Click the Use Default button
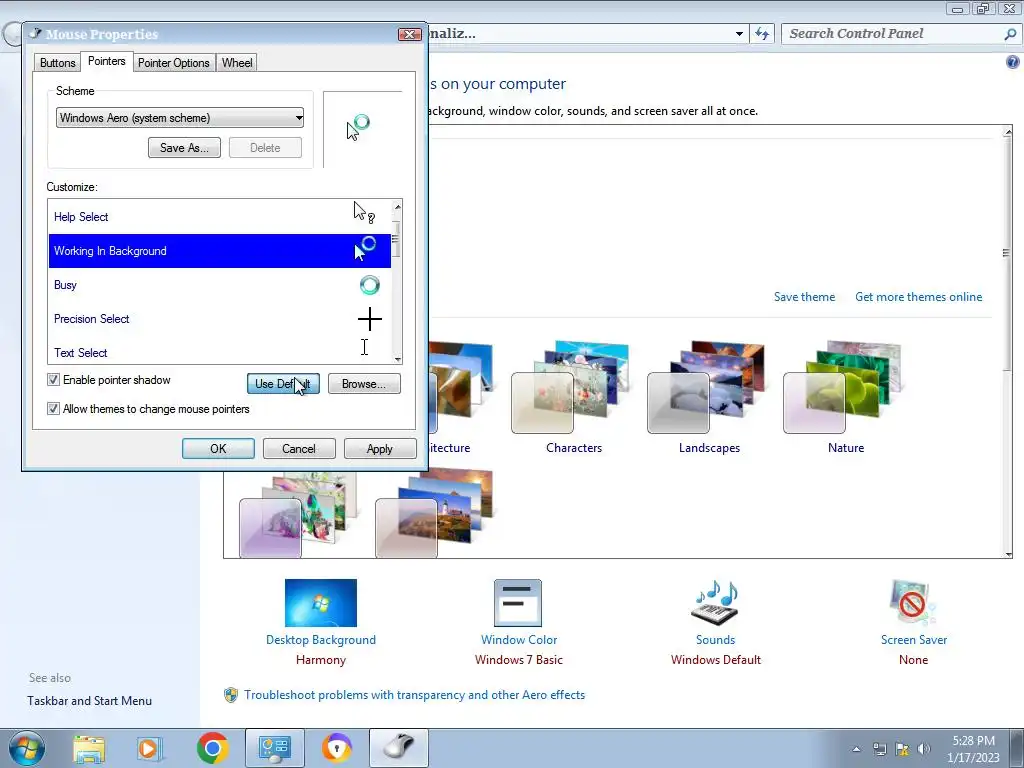1024x768 pixels. (283, 383)
